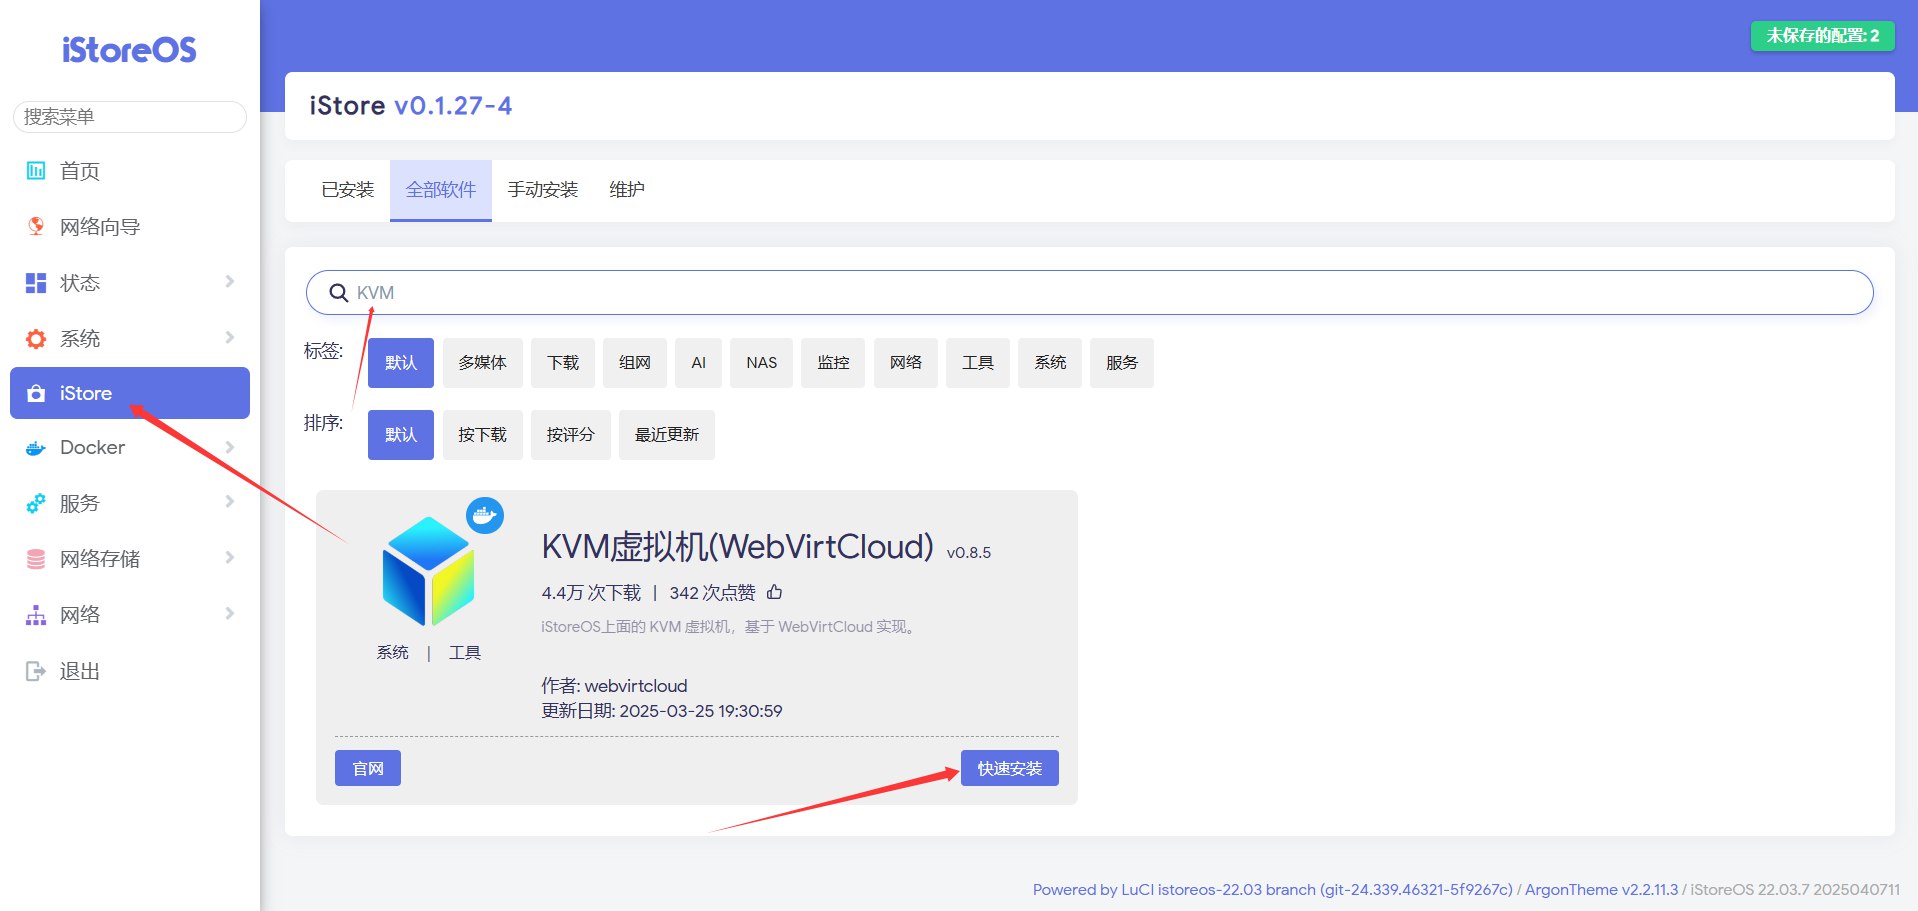Click the iStore v0.1.27-4 heading
This screenshot has height=911, width=1918.
(x=411, y=106)
